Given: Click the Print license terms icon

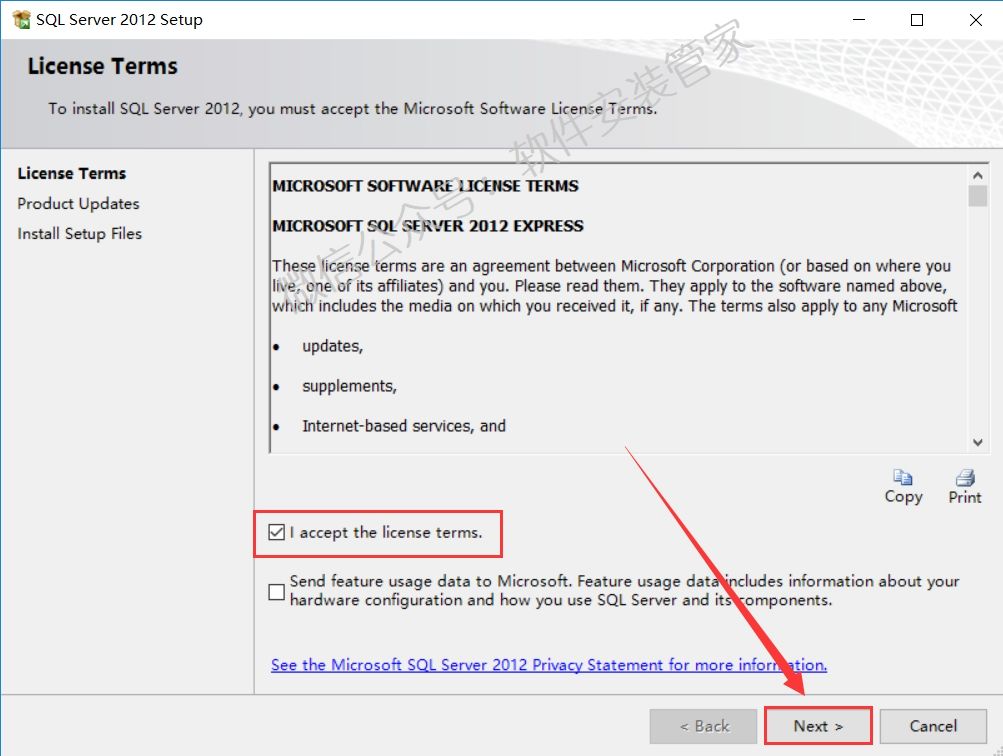Looking at the screenshot, I should (965, 477).
